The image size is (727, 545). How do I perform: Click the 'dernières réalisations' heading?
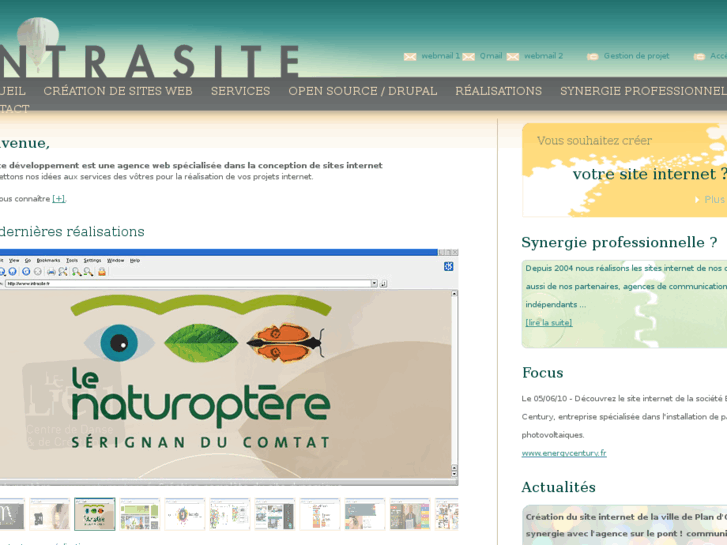(x=72, y=231)
